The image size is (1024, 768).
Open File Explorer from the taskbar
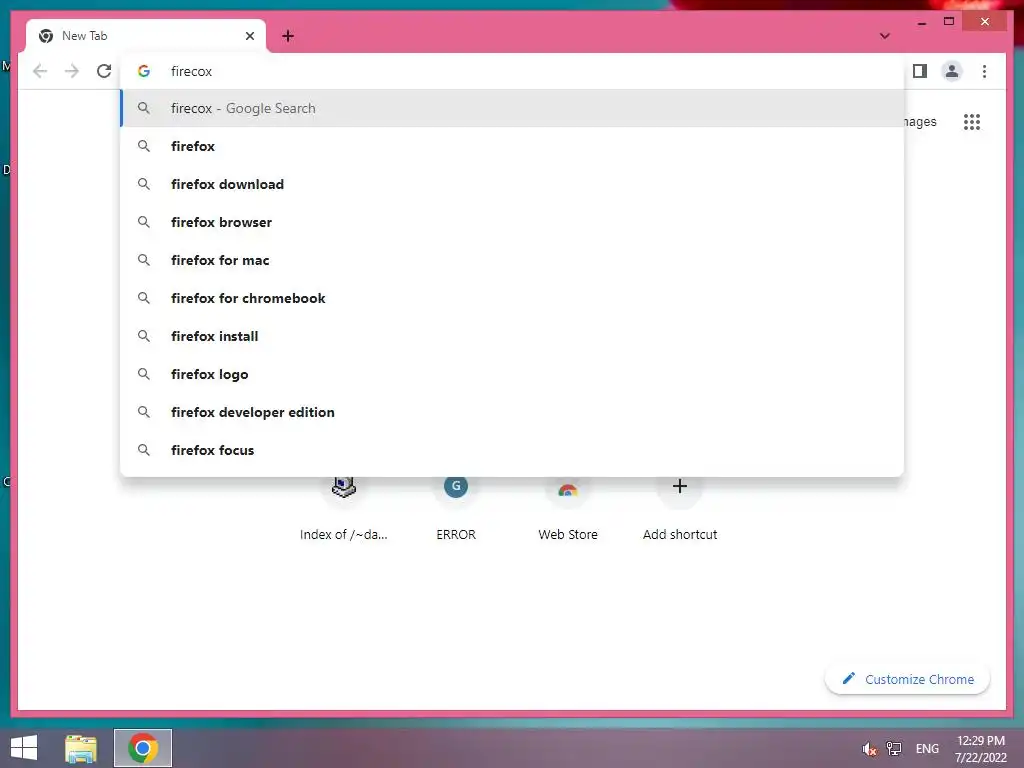point(81,748)
